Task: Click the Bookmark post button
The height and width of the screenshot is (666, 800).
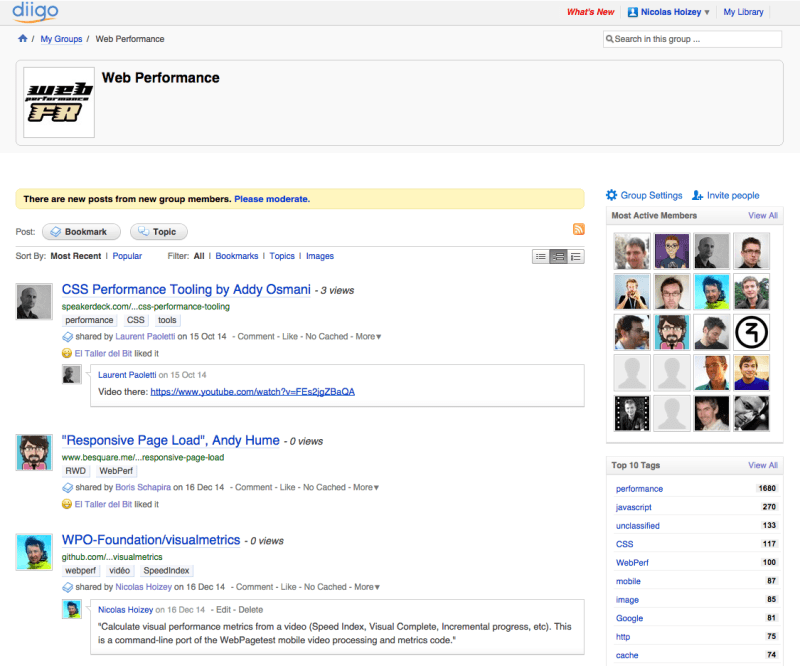Action: [81, 232]
